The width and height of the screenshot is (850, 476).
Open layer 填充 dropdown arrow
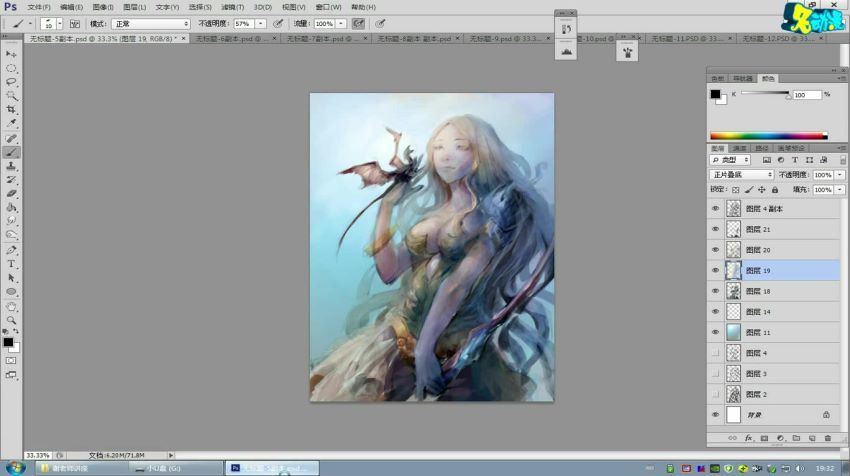(x=840, y=190)
